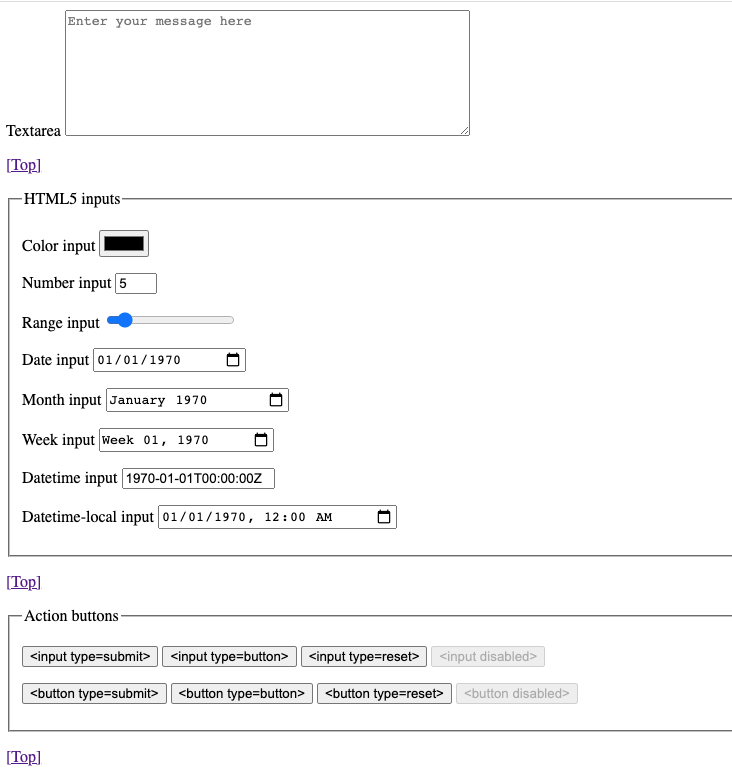This screenshot has height=783, width=732.
Task: Click the <button disabled> button
Action: [x=517, y=694]
